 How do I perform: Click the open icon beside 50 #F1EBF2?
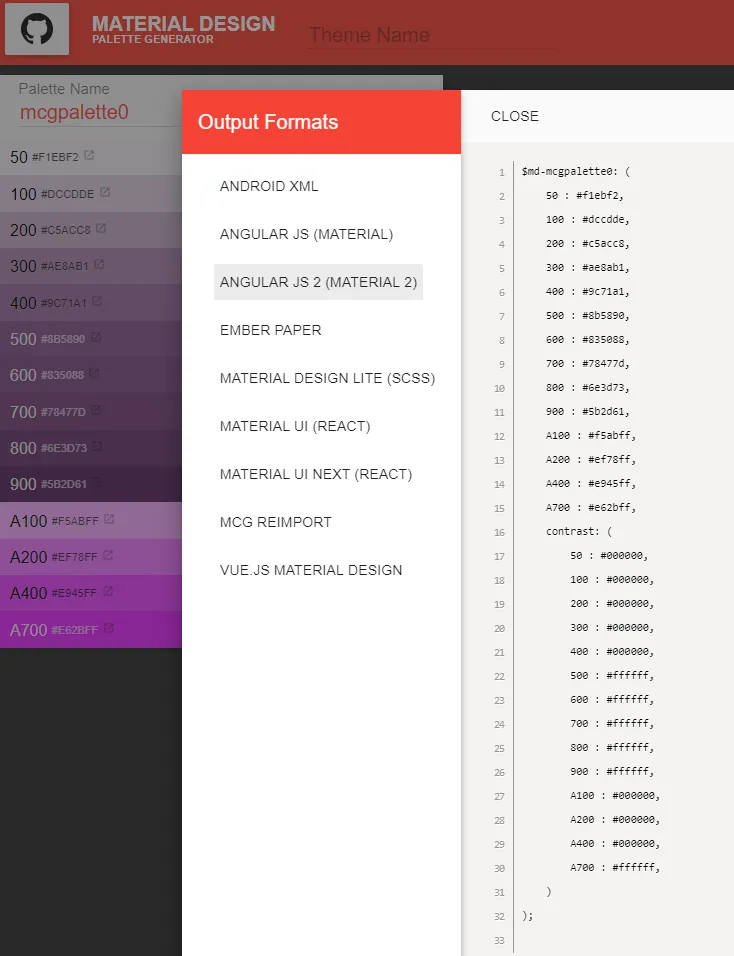pos(89,155)
